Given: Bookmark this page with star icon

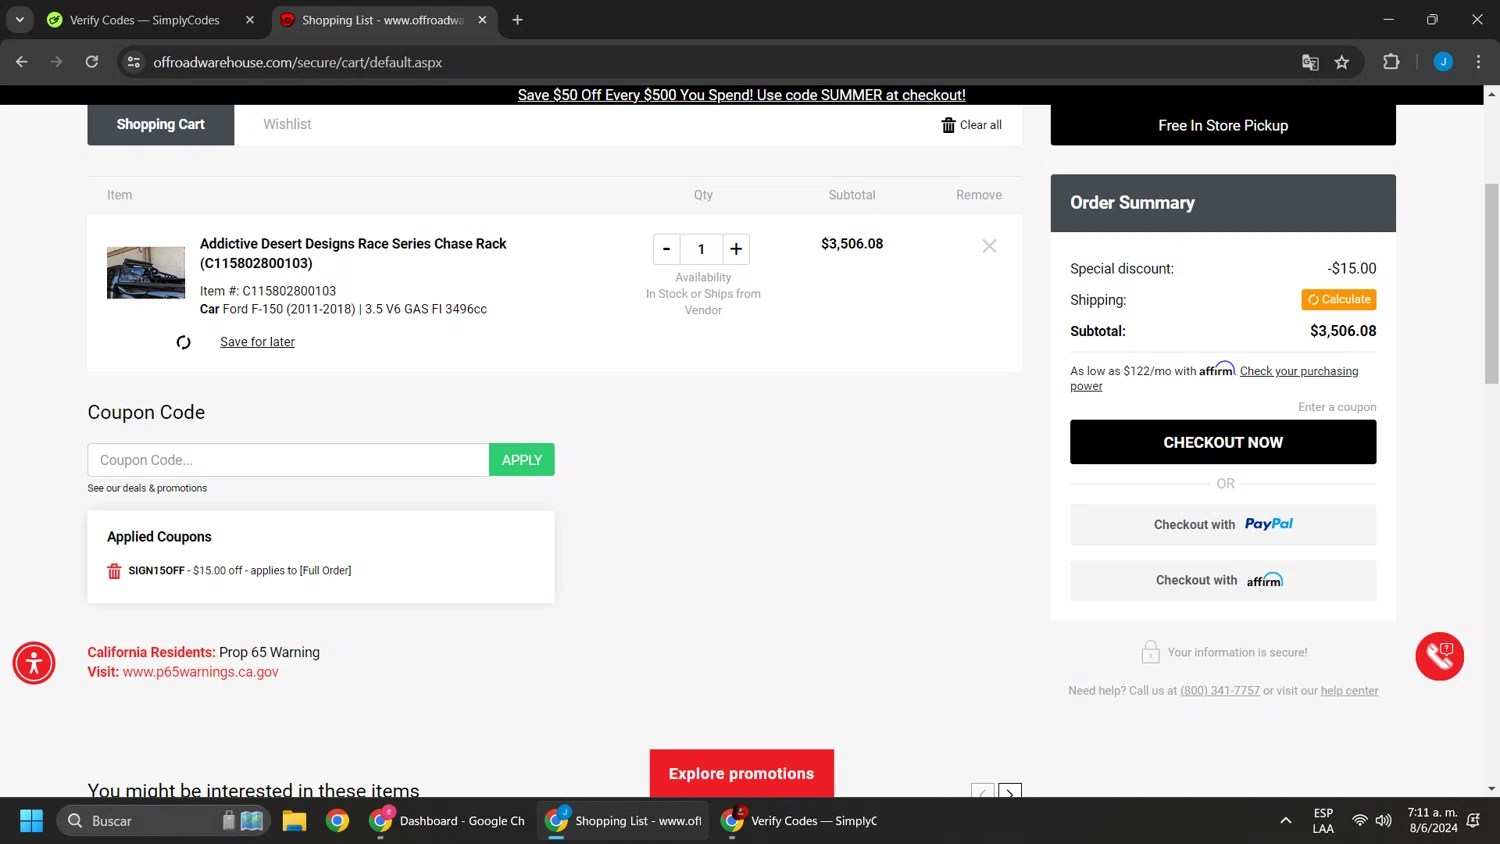Looking at the screenshot, I should pyautogui.click(x=1342, y=62).
